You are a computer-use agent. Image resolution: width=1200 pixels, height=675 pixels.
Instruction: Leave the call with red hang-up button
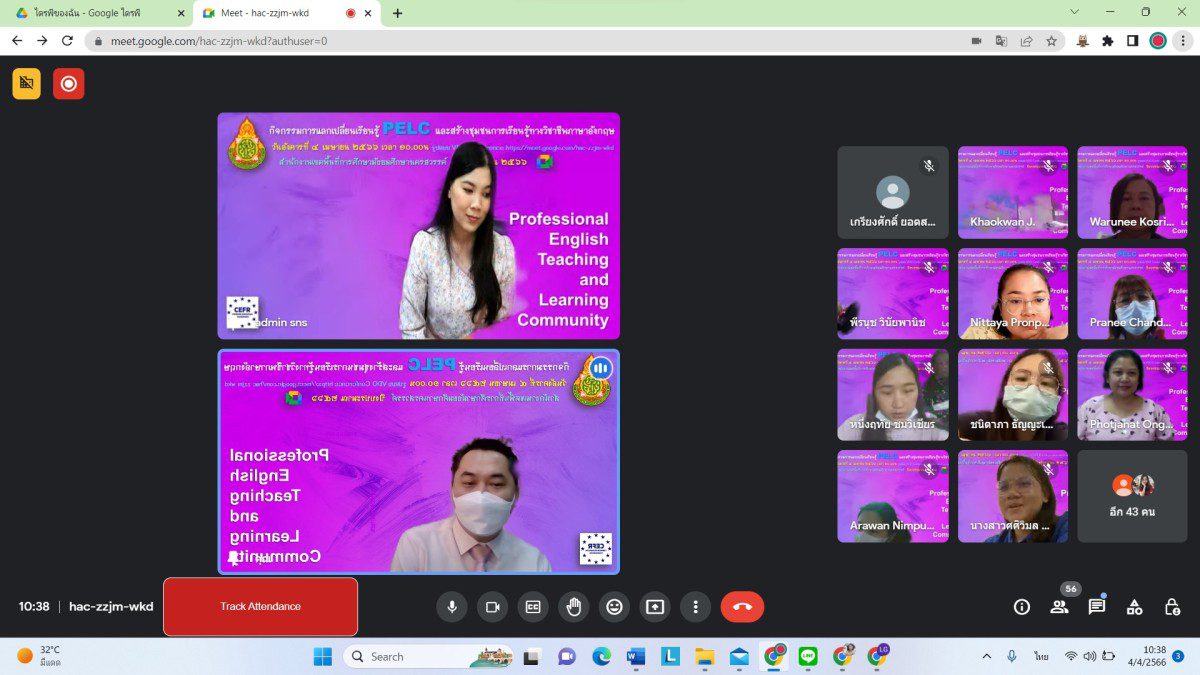point(742,606)
